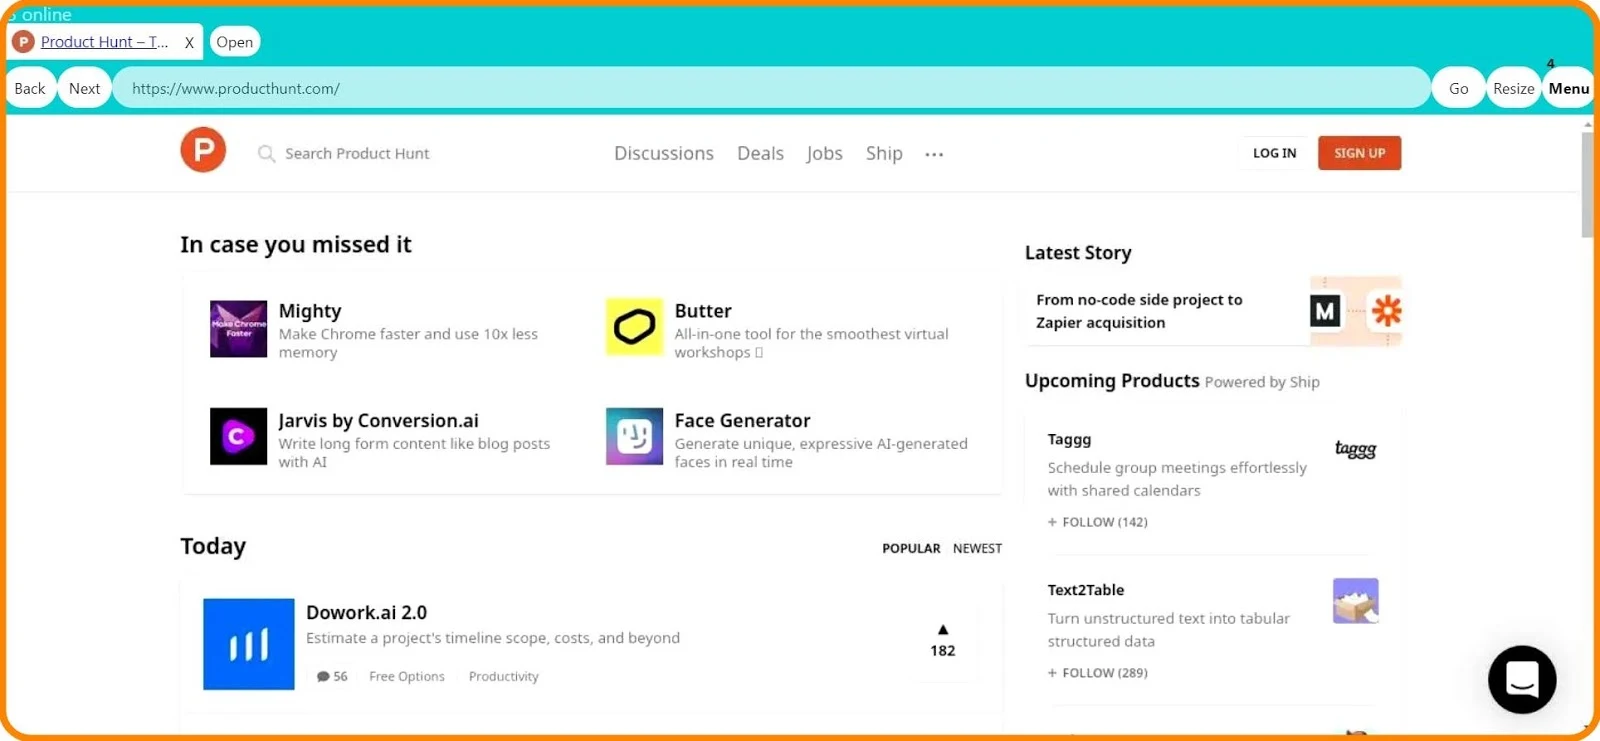Open the browser Menu button
Image resolution: width=1600 pixels, height=741 pixels.
(x=1568, y=88)
